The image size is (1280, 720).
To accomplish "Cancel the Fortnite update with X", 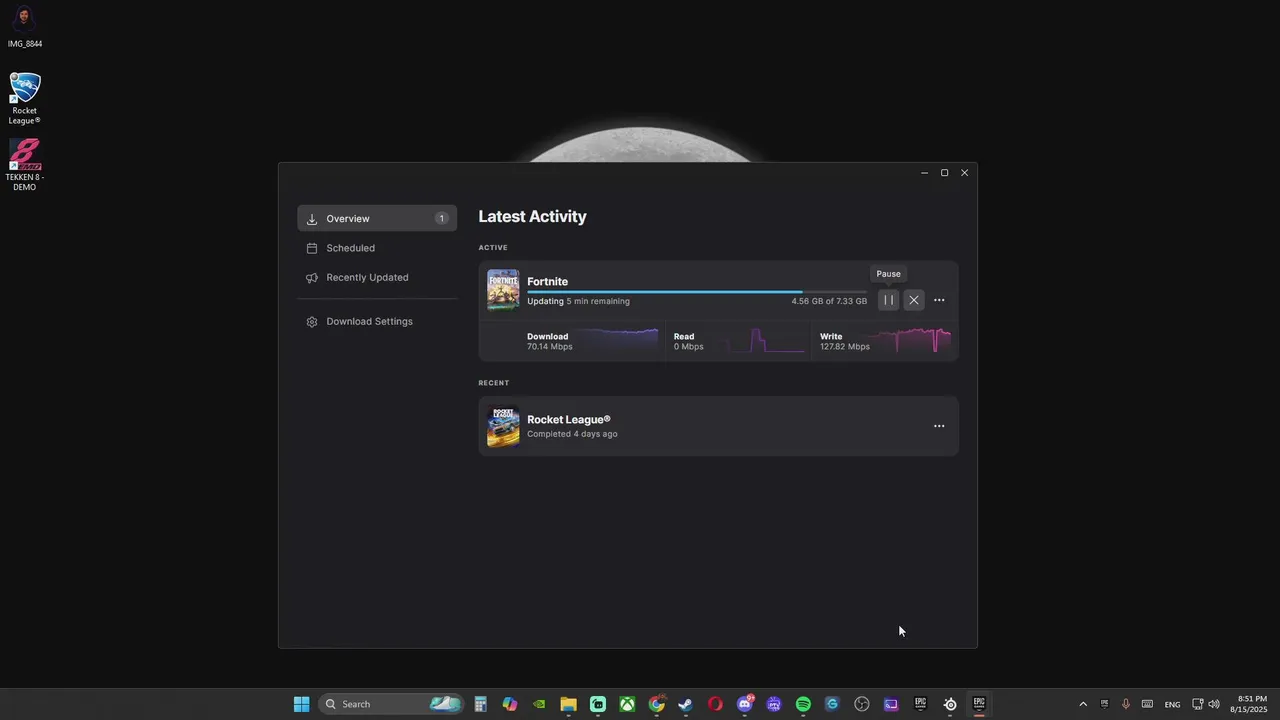I will click(914, 300).
